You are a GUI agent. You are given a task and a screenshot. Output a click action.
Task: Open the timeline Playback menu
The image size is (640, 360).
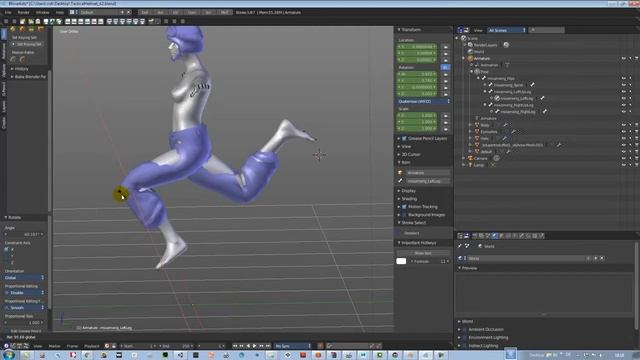[91, 346]
